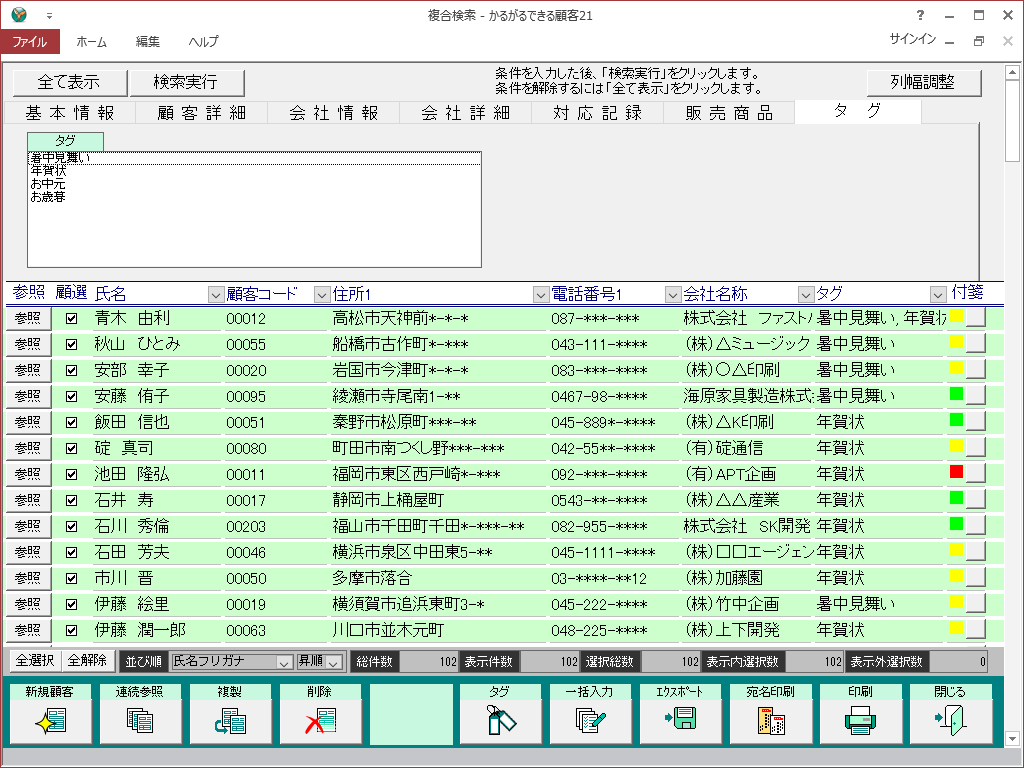1024x768 pixels.
Task: Open the 宛名印刷 address printing icon
Action: click(x=771, y=720)
